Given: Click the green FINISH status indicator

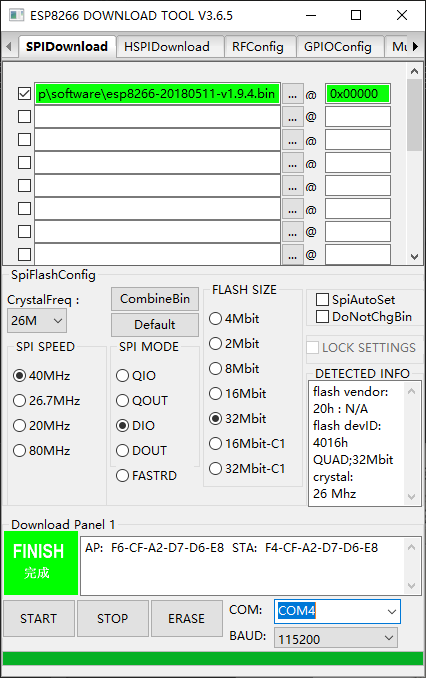Looking at the screenshot, I should (41, 563).
